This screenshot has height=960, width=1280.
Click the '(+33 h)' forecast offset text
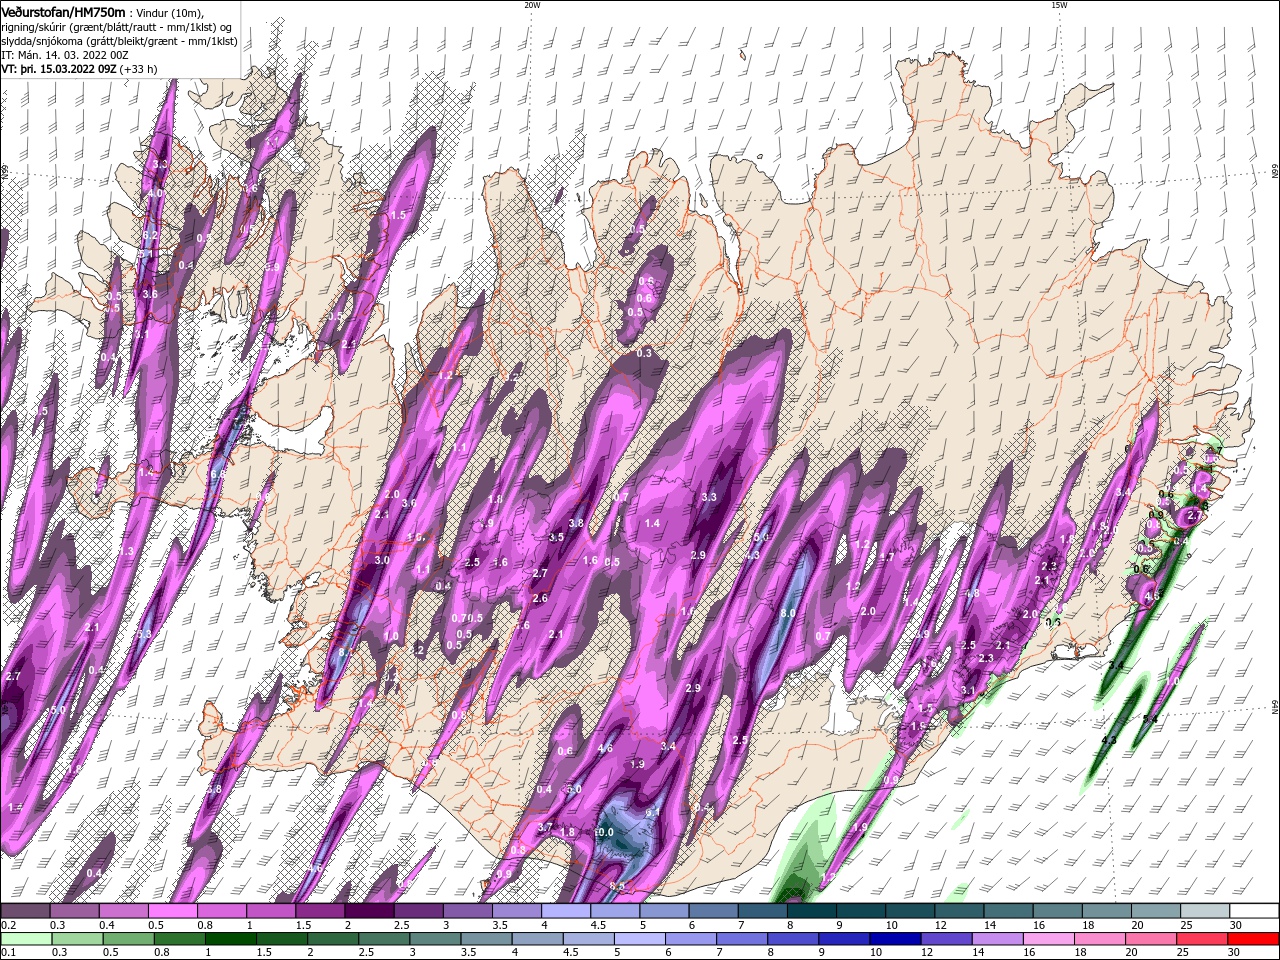point(138,69)
